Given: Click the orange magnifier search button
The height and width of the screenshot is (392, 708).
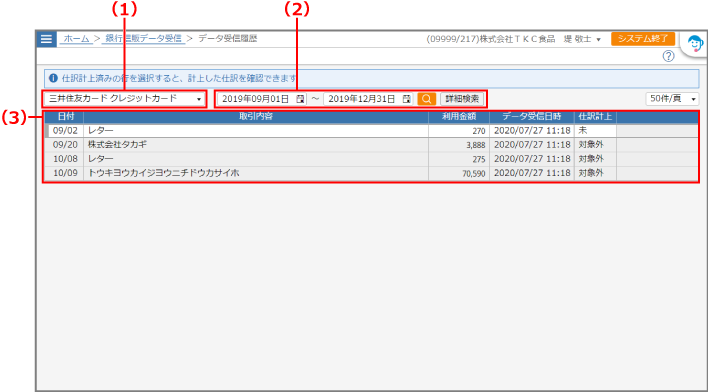Looking at the screenshot, I should pos(427,99).
